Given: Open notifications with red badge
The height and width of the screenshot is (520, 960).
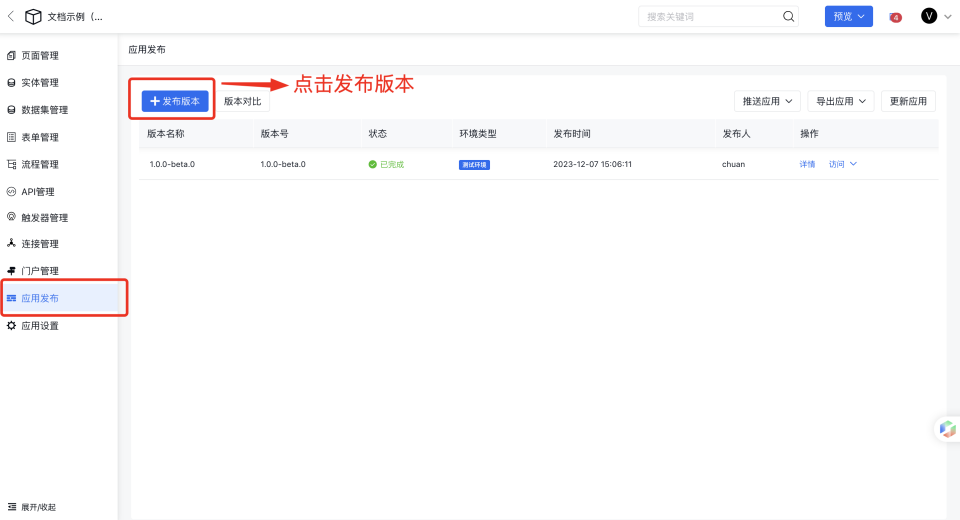Looking at the screenshot, I should pyautogui.click(x=894, y=17).
